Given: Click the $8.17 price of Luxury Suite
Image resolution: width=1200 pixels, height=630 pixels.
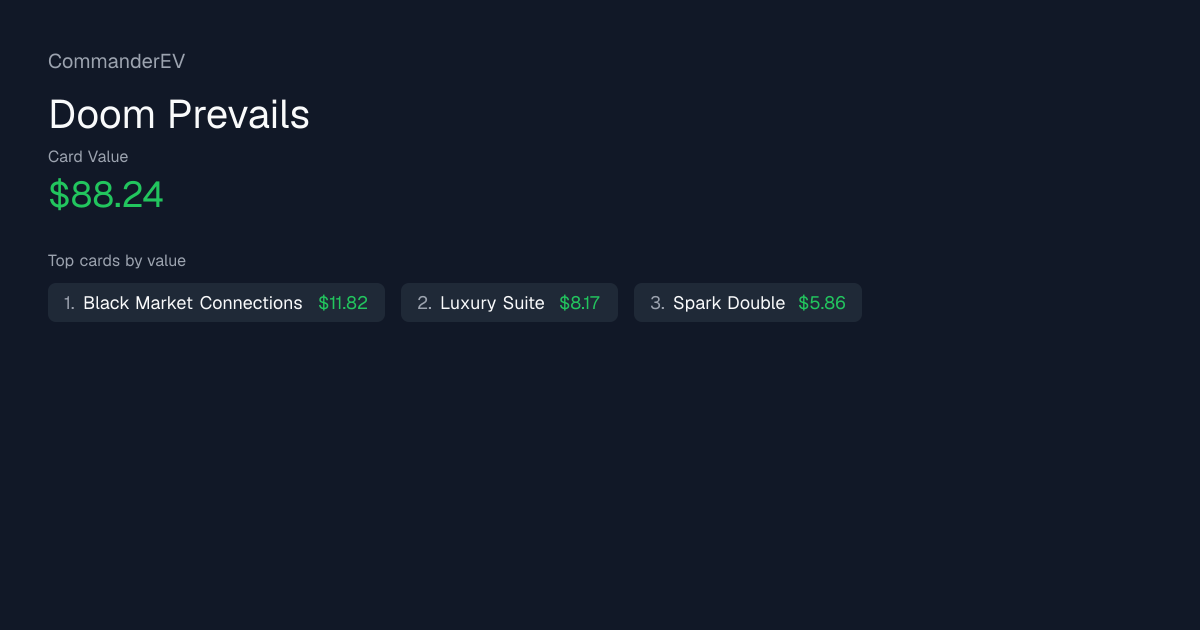Looking at the screenshot, I should tap(580, 303).
